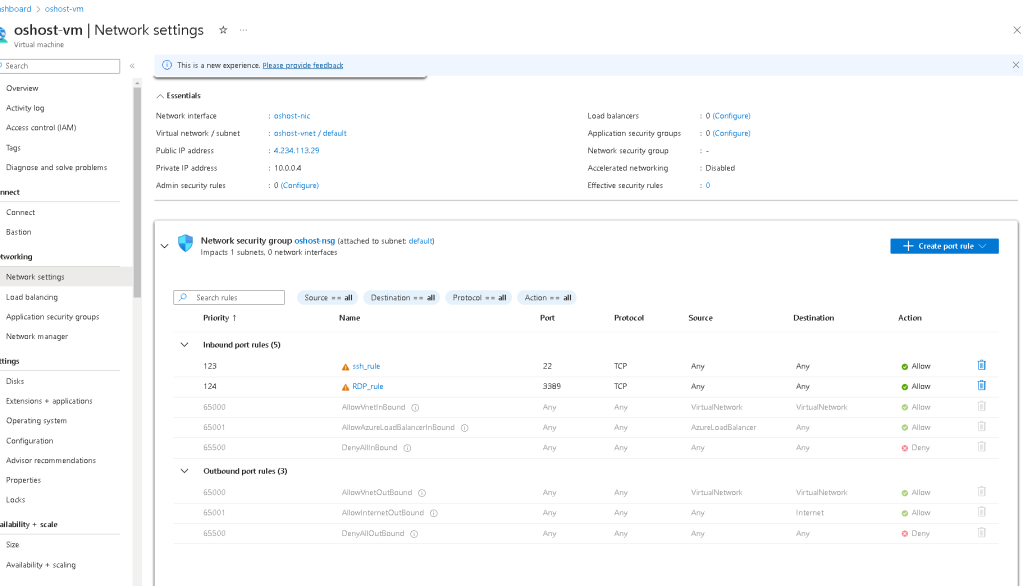Follow the Please provide feedback link
The image size is (1023, 586).
[x=303, y=65]
